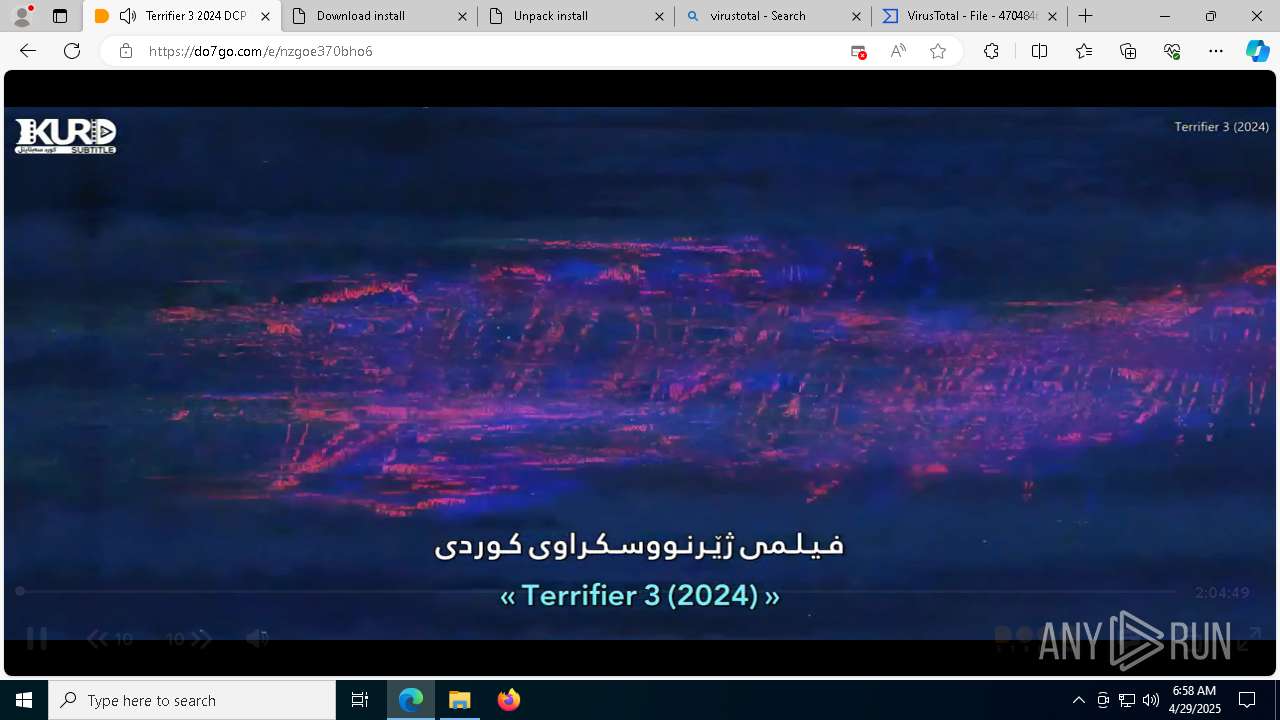Close the Download install tab
Viewport: 1280px width, 720px height.
tap(462, 16)
